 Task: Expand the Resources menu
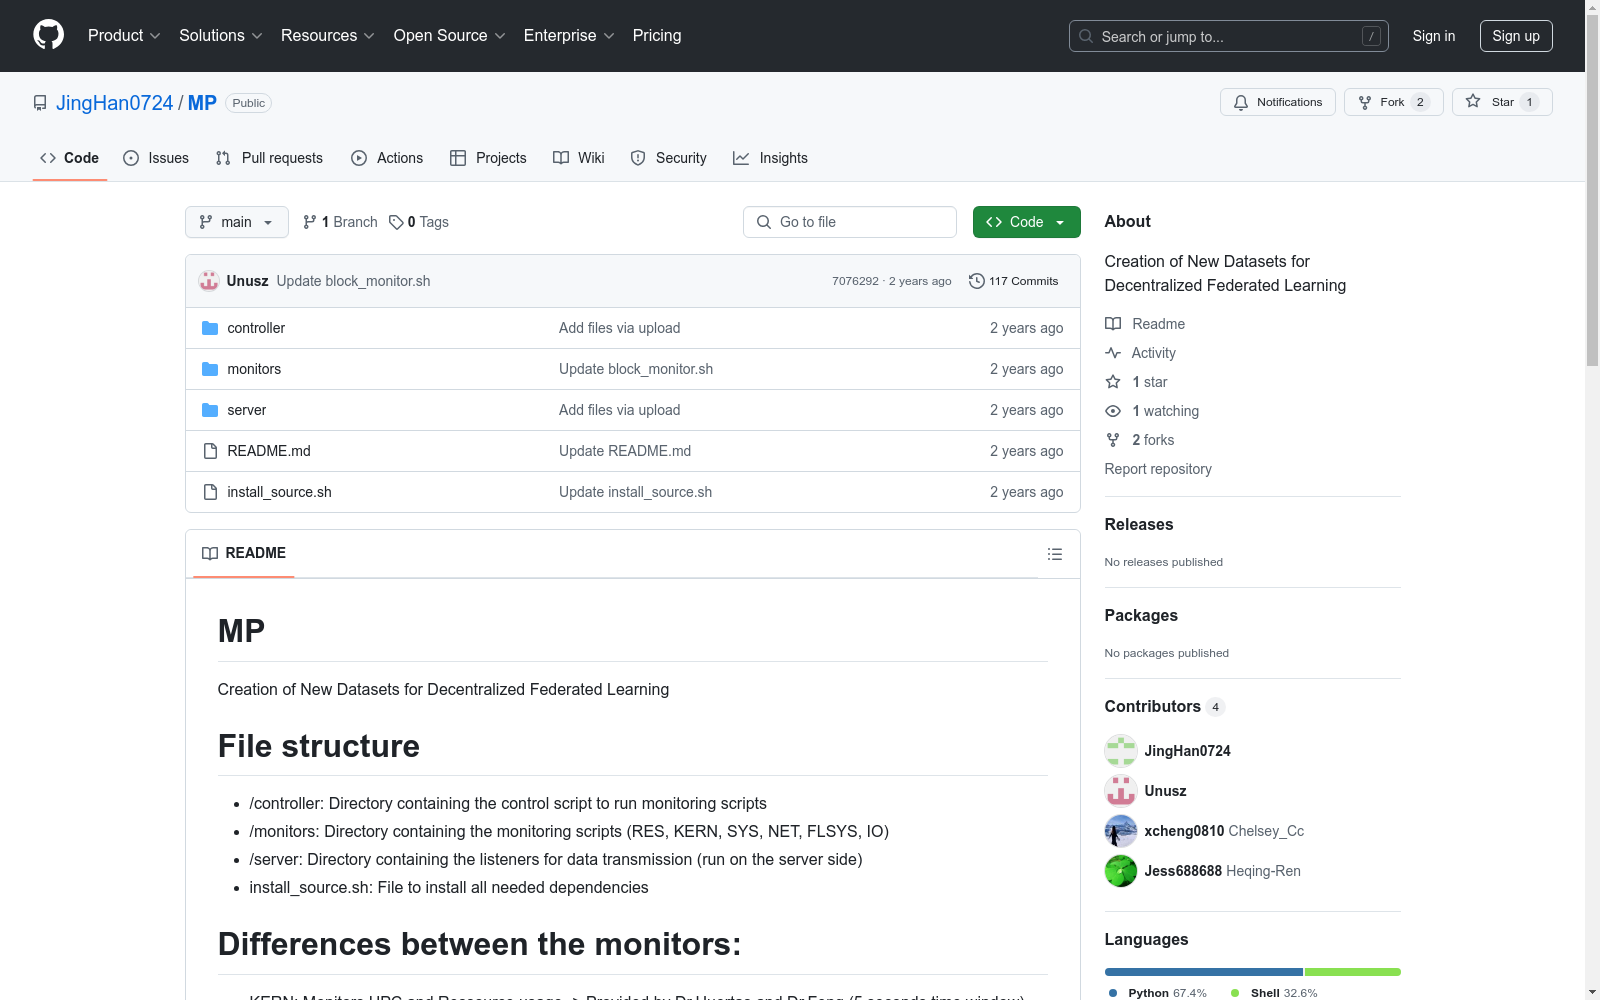(328, 36)
